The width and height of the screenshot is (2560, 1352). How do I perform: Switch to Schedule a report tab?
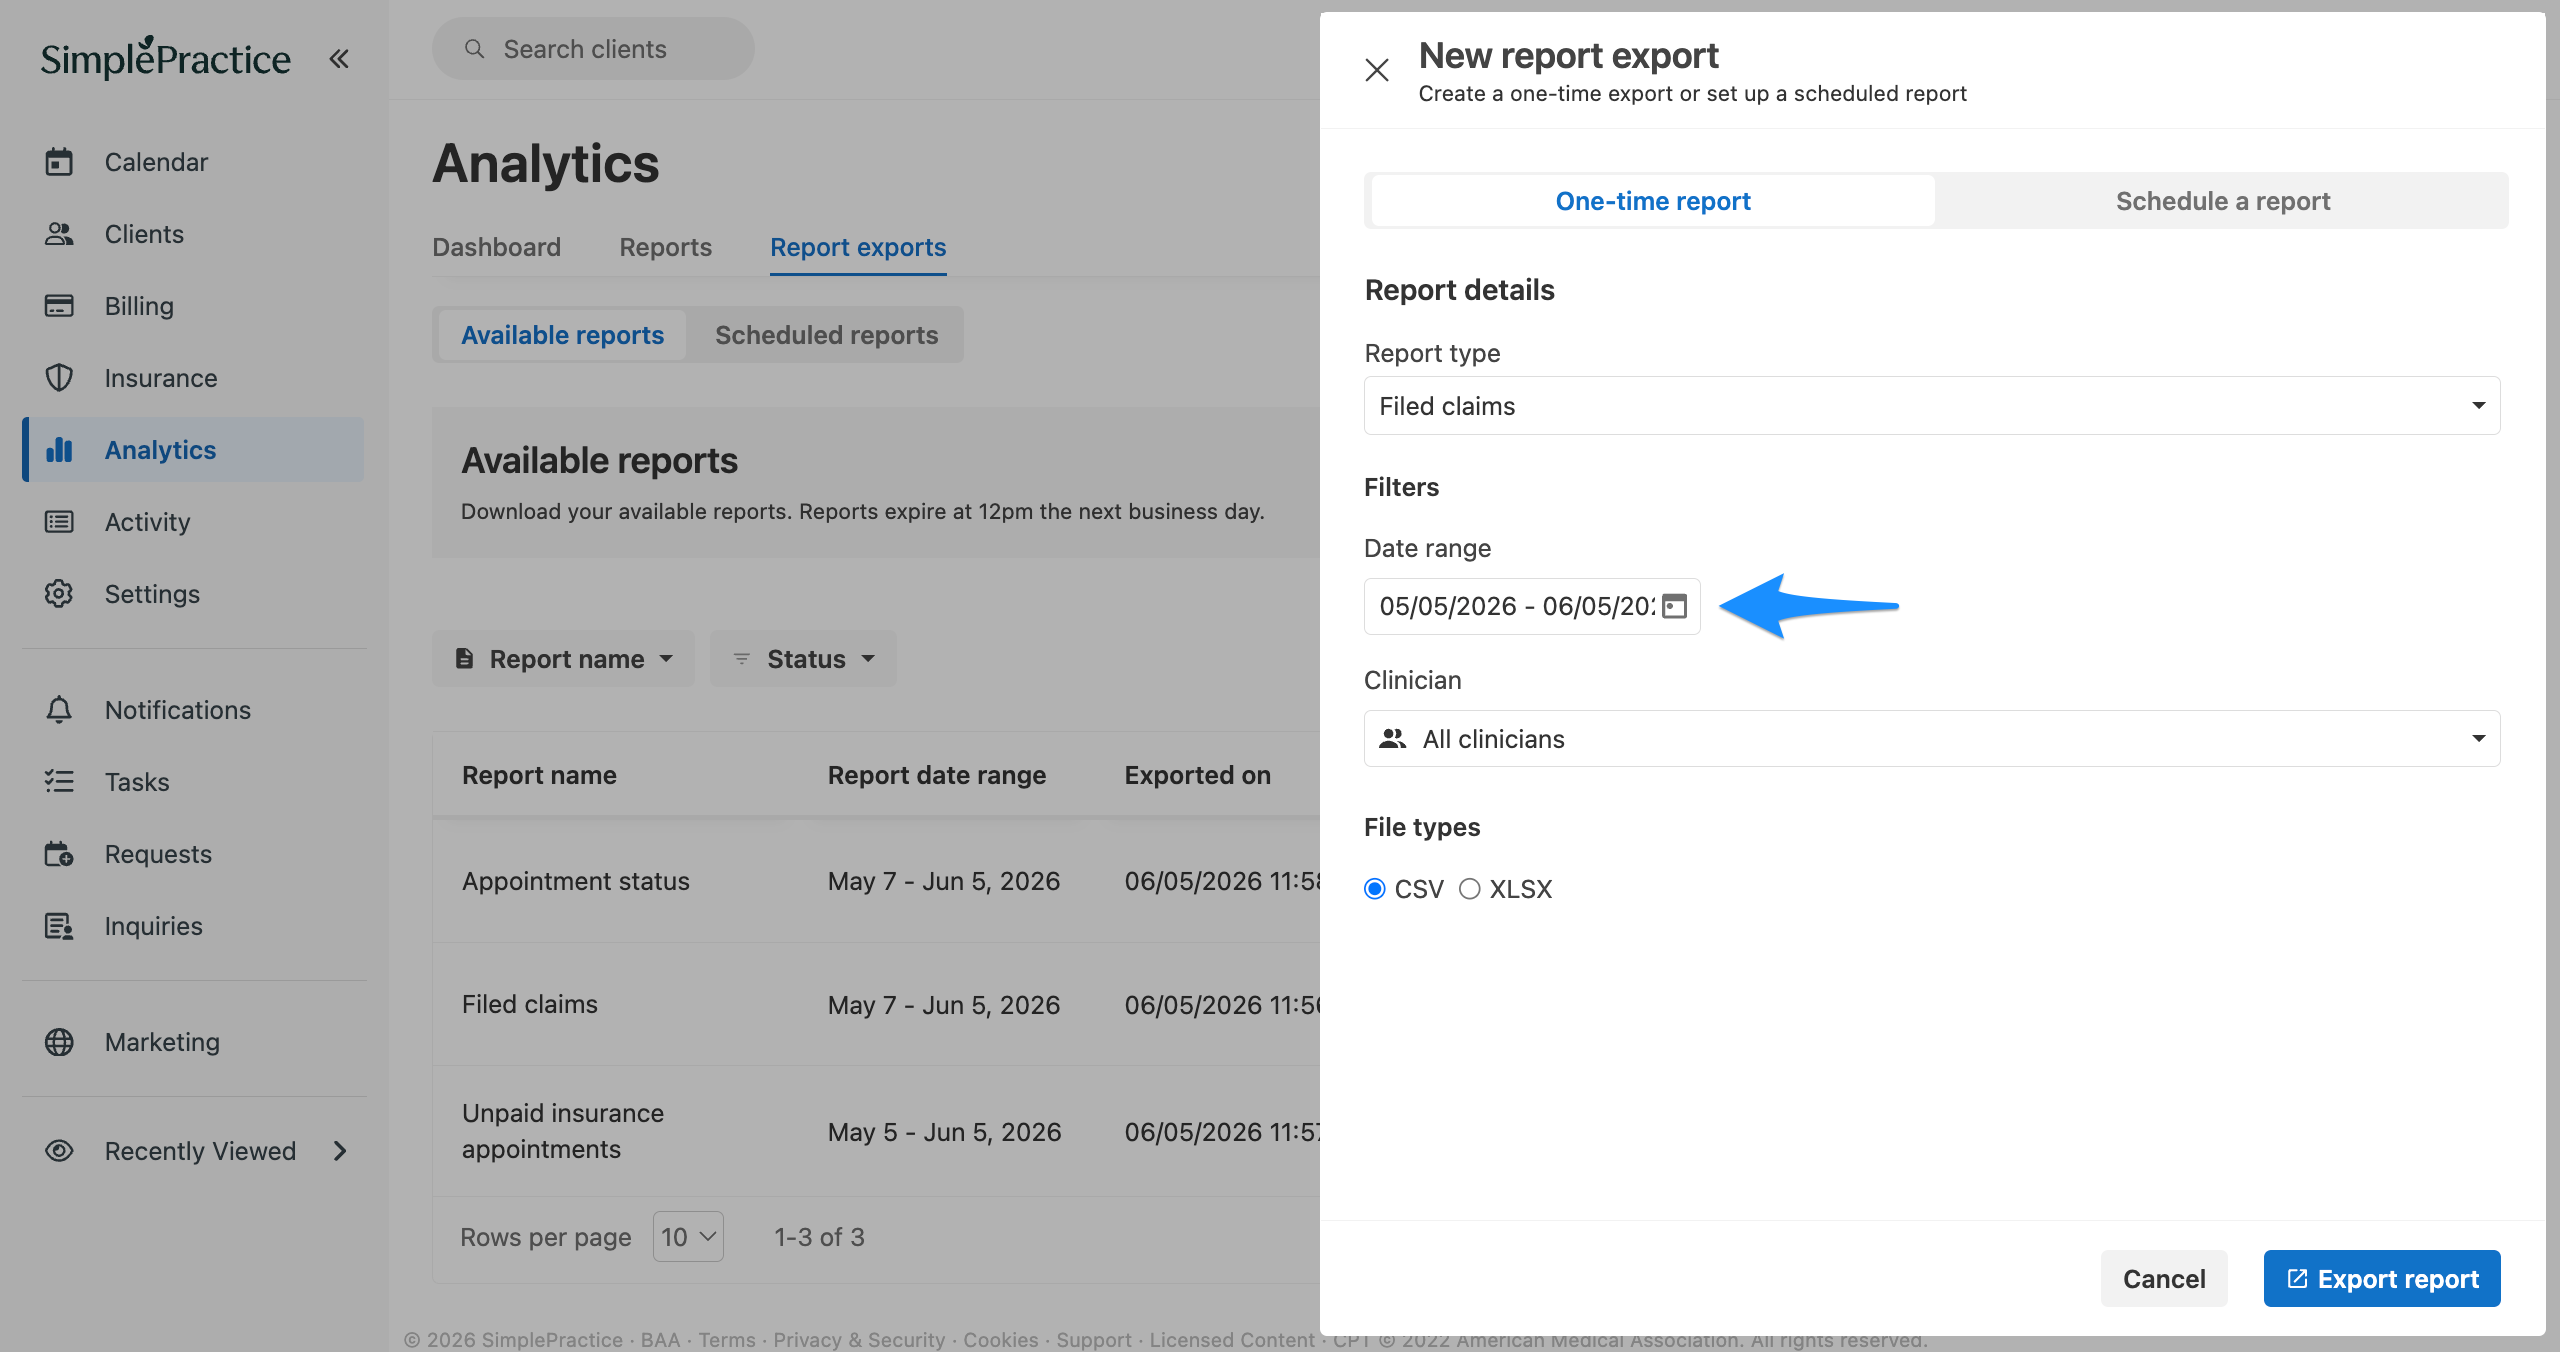(x=2222, y=201)
